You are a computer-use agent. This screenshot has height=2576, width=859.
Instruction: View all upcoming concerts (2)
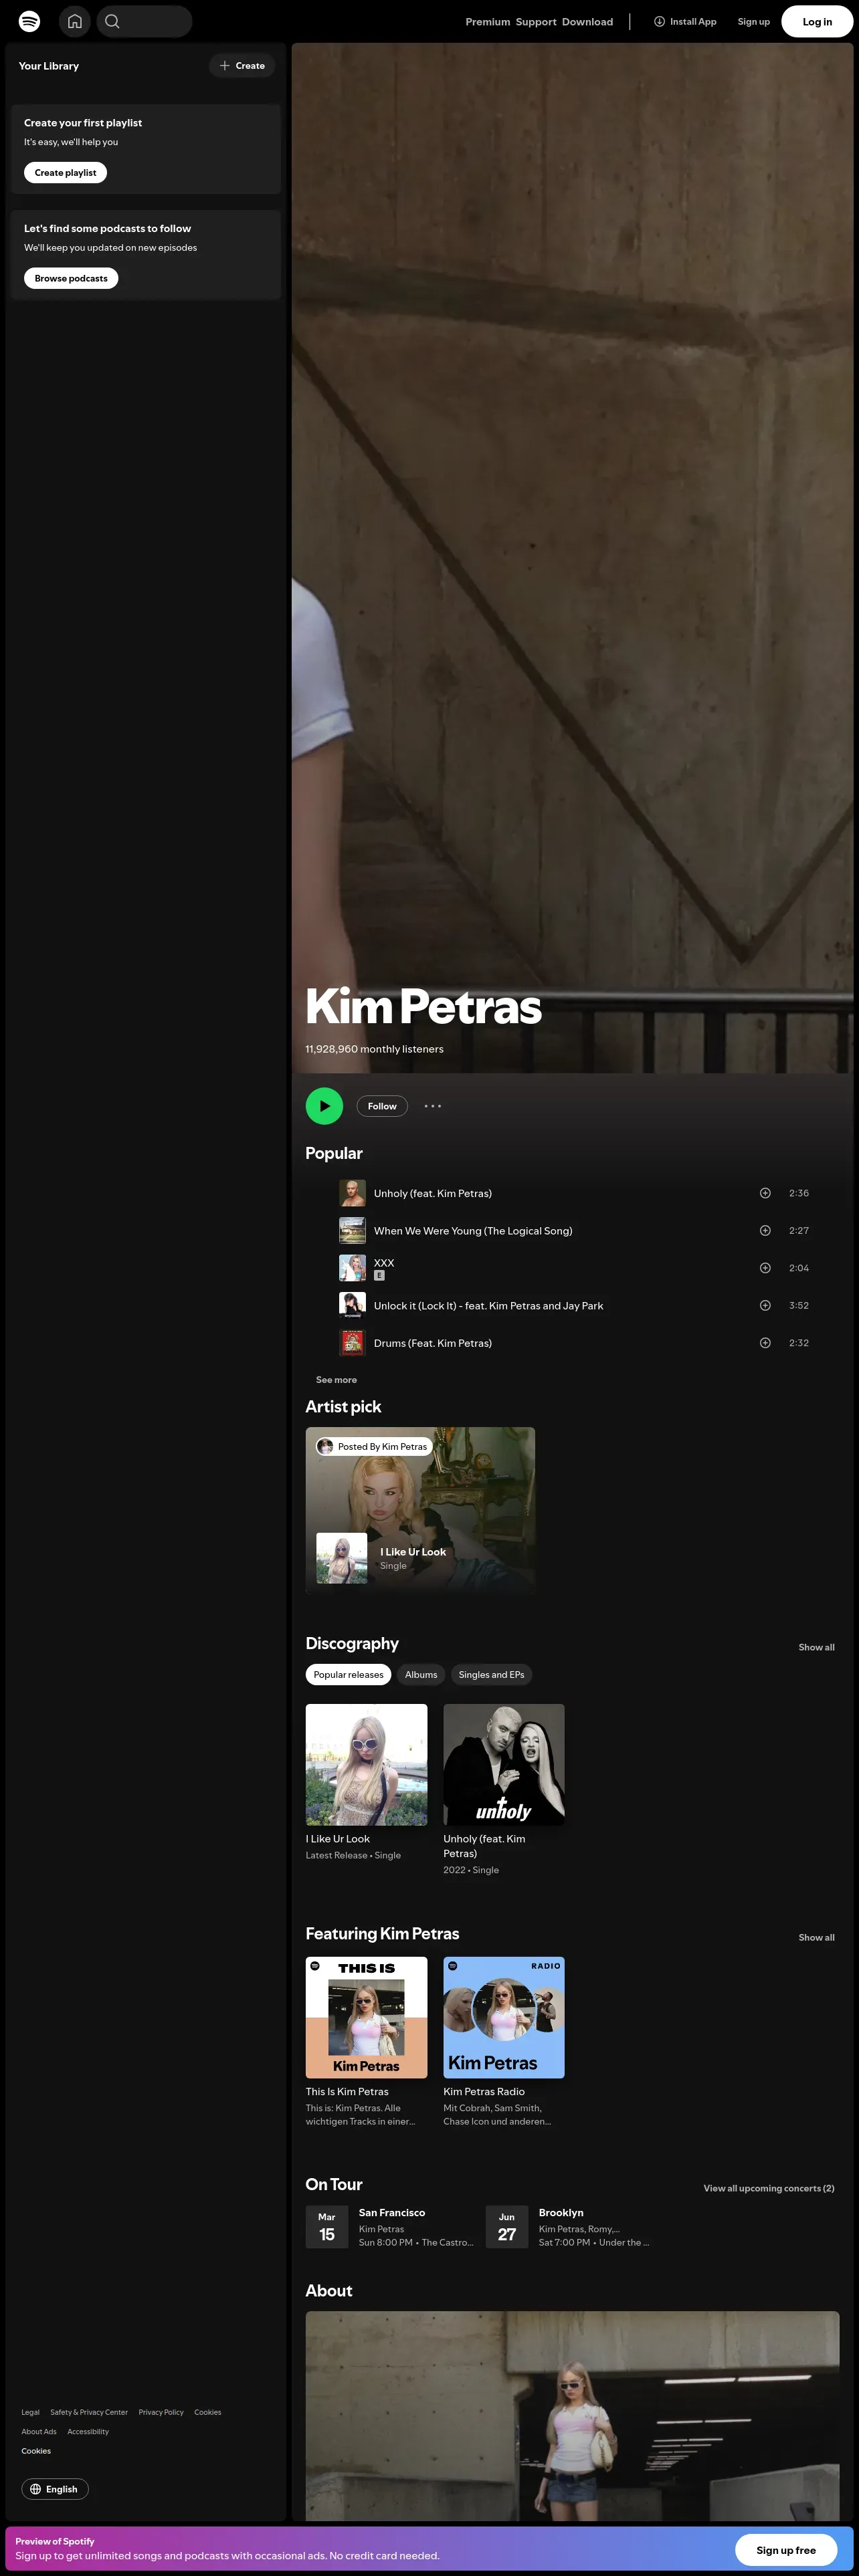tap(769, 2188)
